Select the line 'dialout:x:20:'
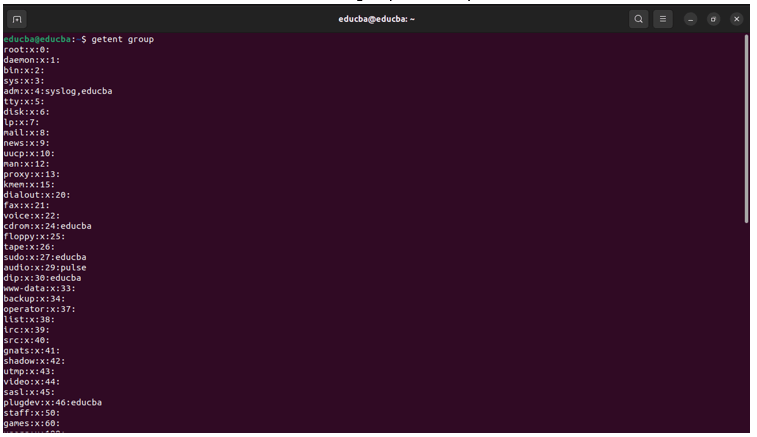Image resolution: width=757 pixels, height=437 pixels. [37, 195]
